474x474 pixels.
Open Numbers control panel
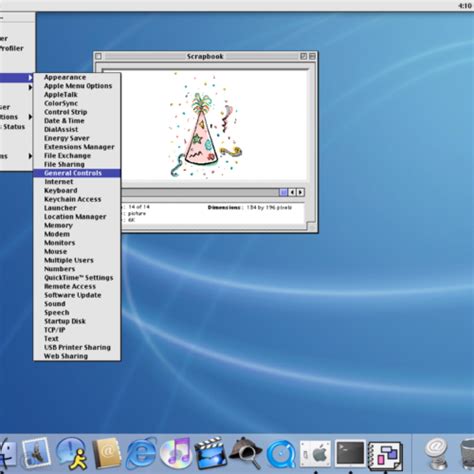77,269
